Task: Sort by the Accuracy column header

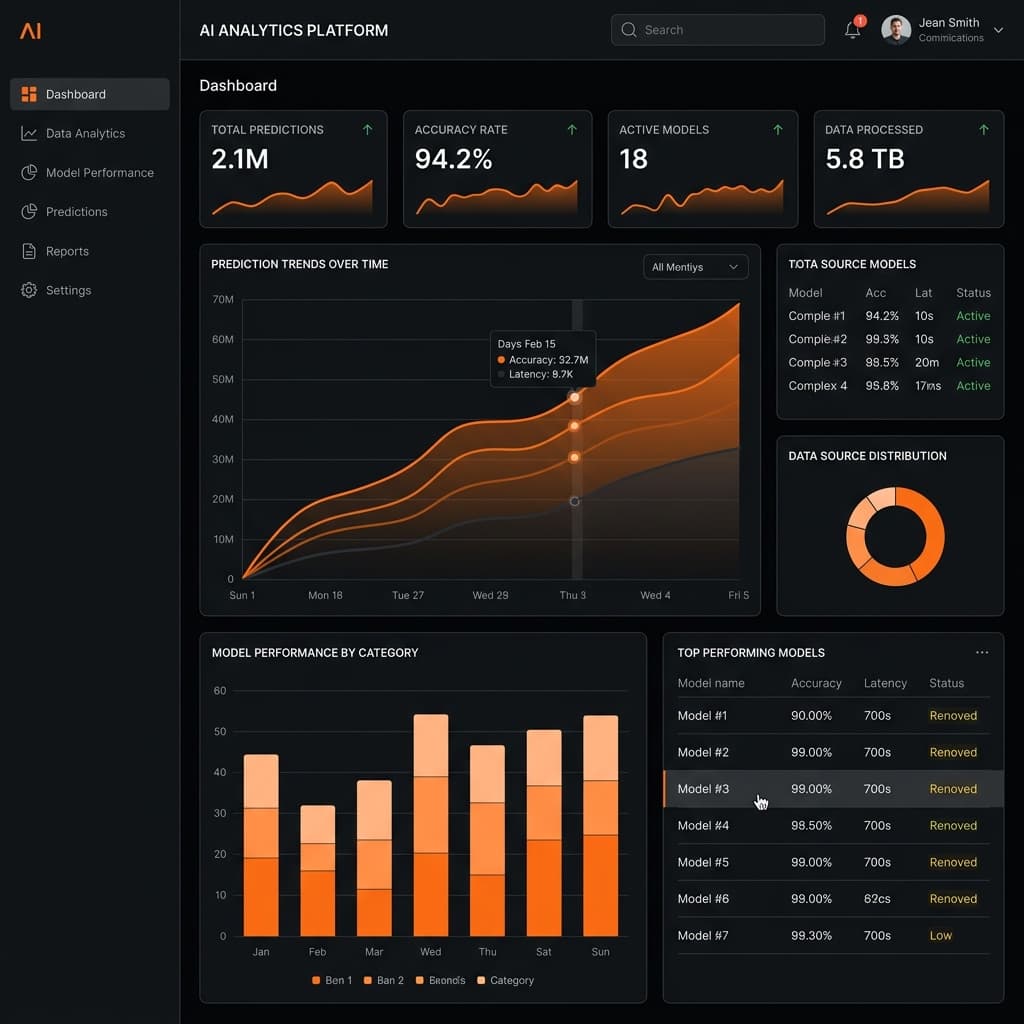Action: pos(816,683)
